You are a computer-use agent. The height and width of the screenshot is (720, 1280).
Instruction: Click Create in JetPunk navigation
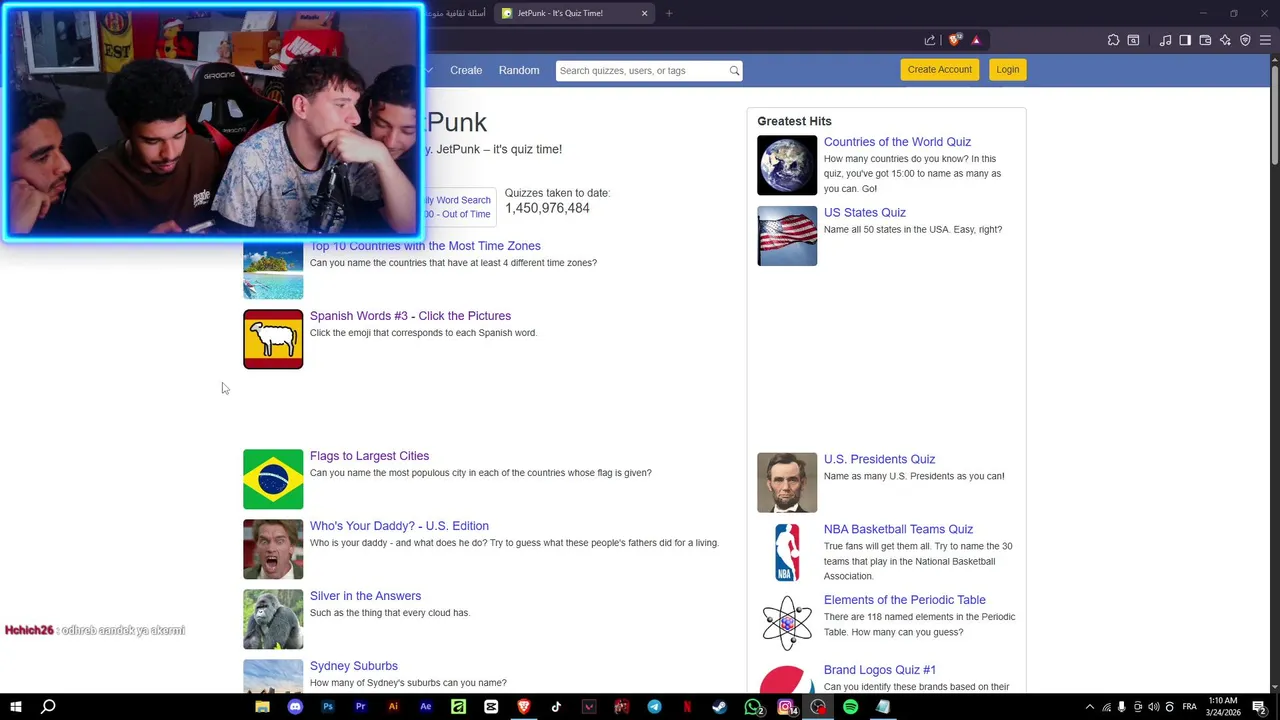pyautogui.click(x=466, y=70)
